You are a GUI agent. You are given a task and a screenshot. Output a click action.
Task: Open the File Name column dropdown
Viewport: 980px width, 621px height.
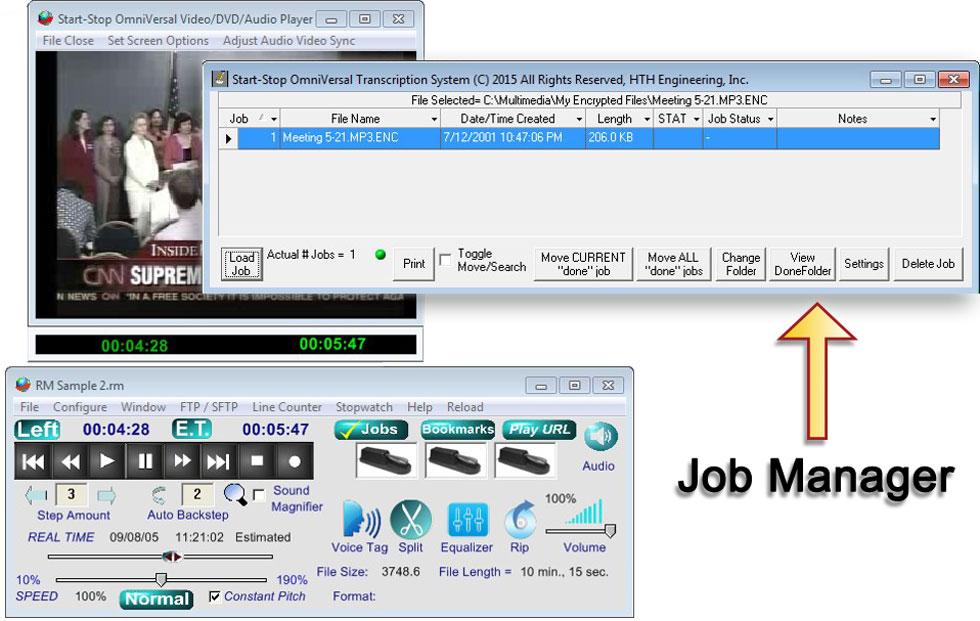coord(434,119)
